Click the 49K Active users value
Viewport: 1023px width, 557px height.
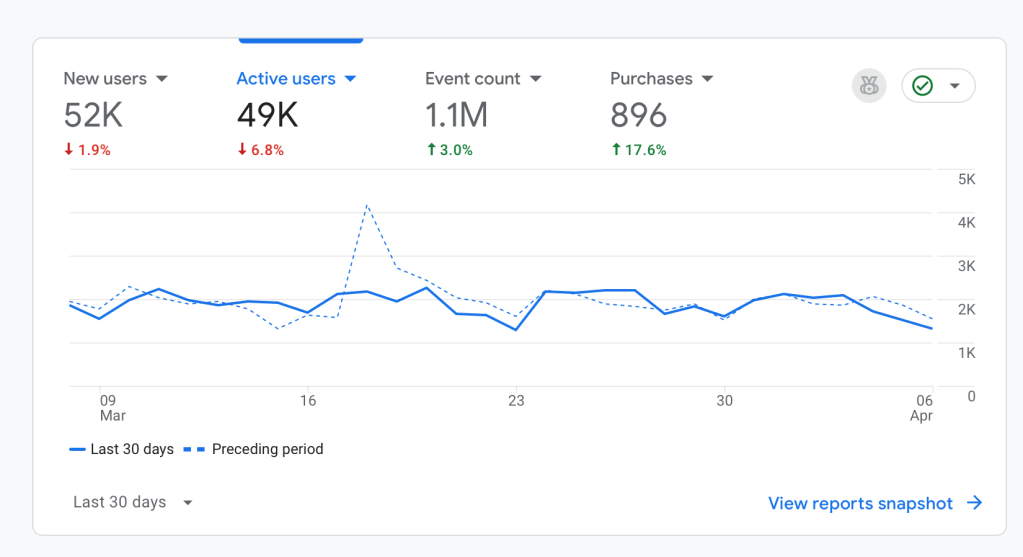click(x=267, y=116)
